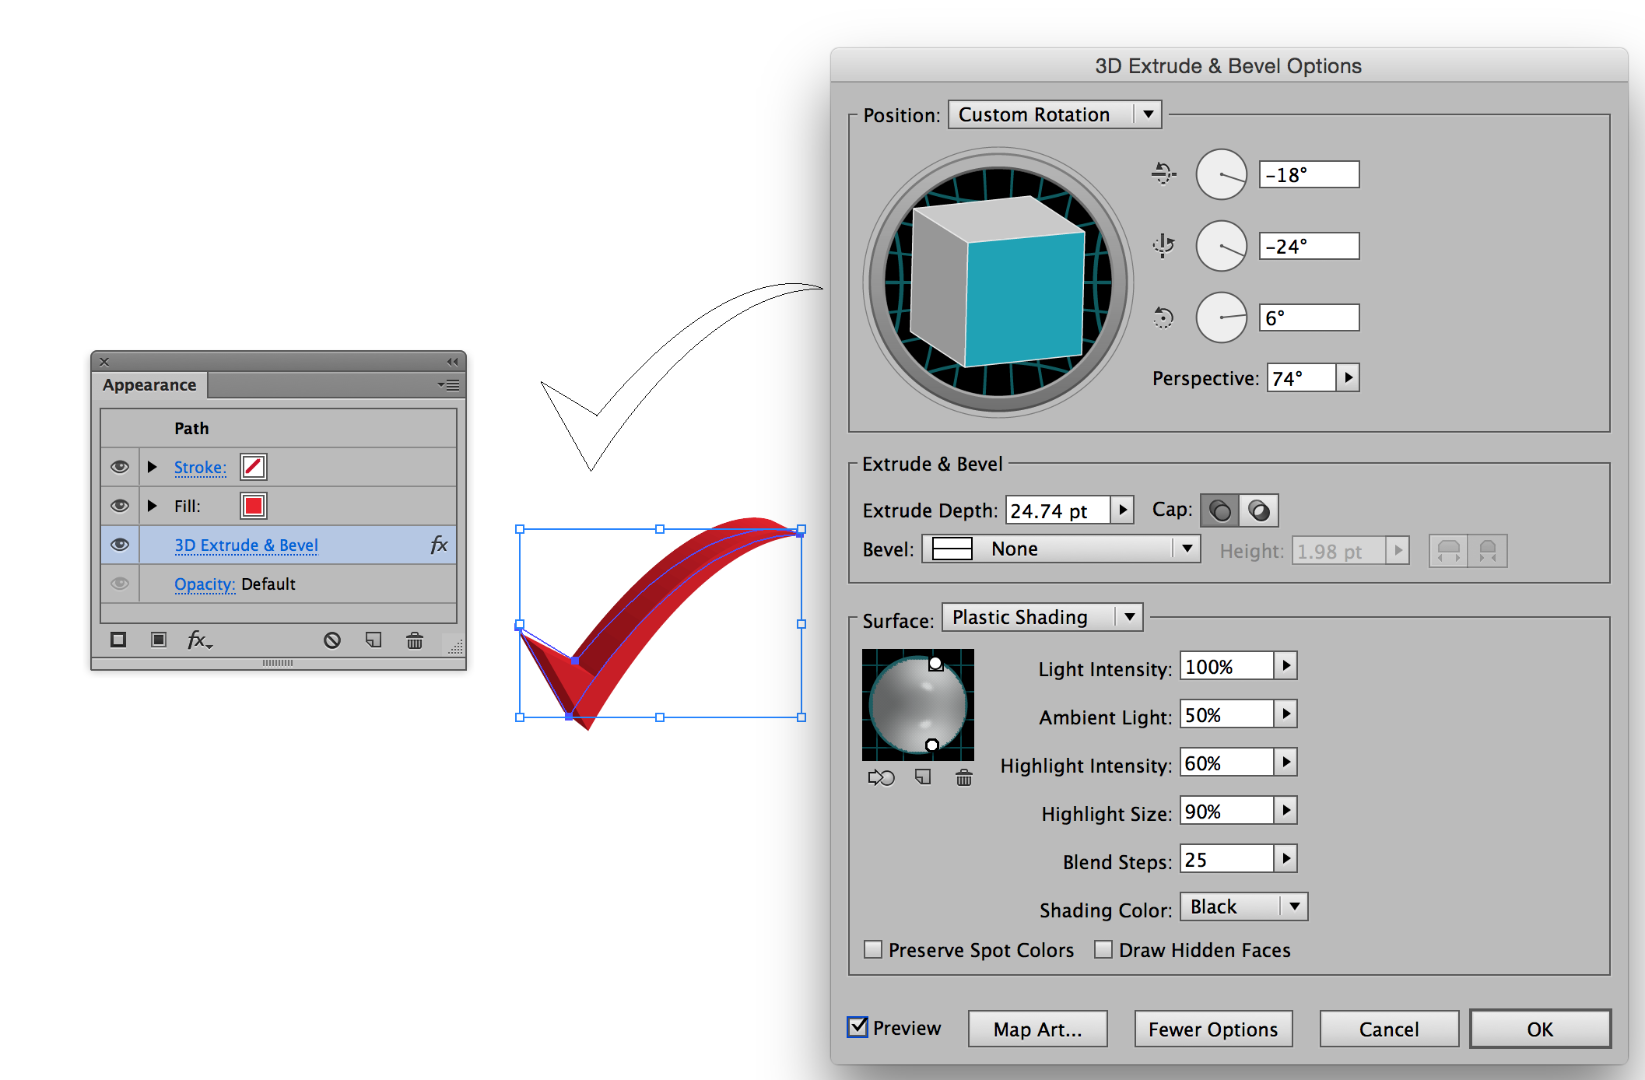Confirm settings with the OK button
Image resolution: width=1645 pixels, height=1080 pixels.
[1539, 1028]
